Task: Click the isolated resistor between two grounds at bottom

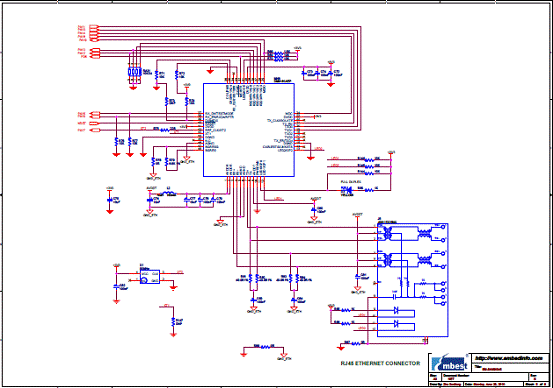Action: point(265,347)
